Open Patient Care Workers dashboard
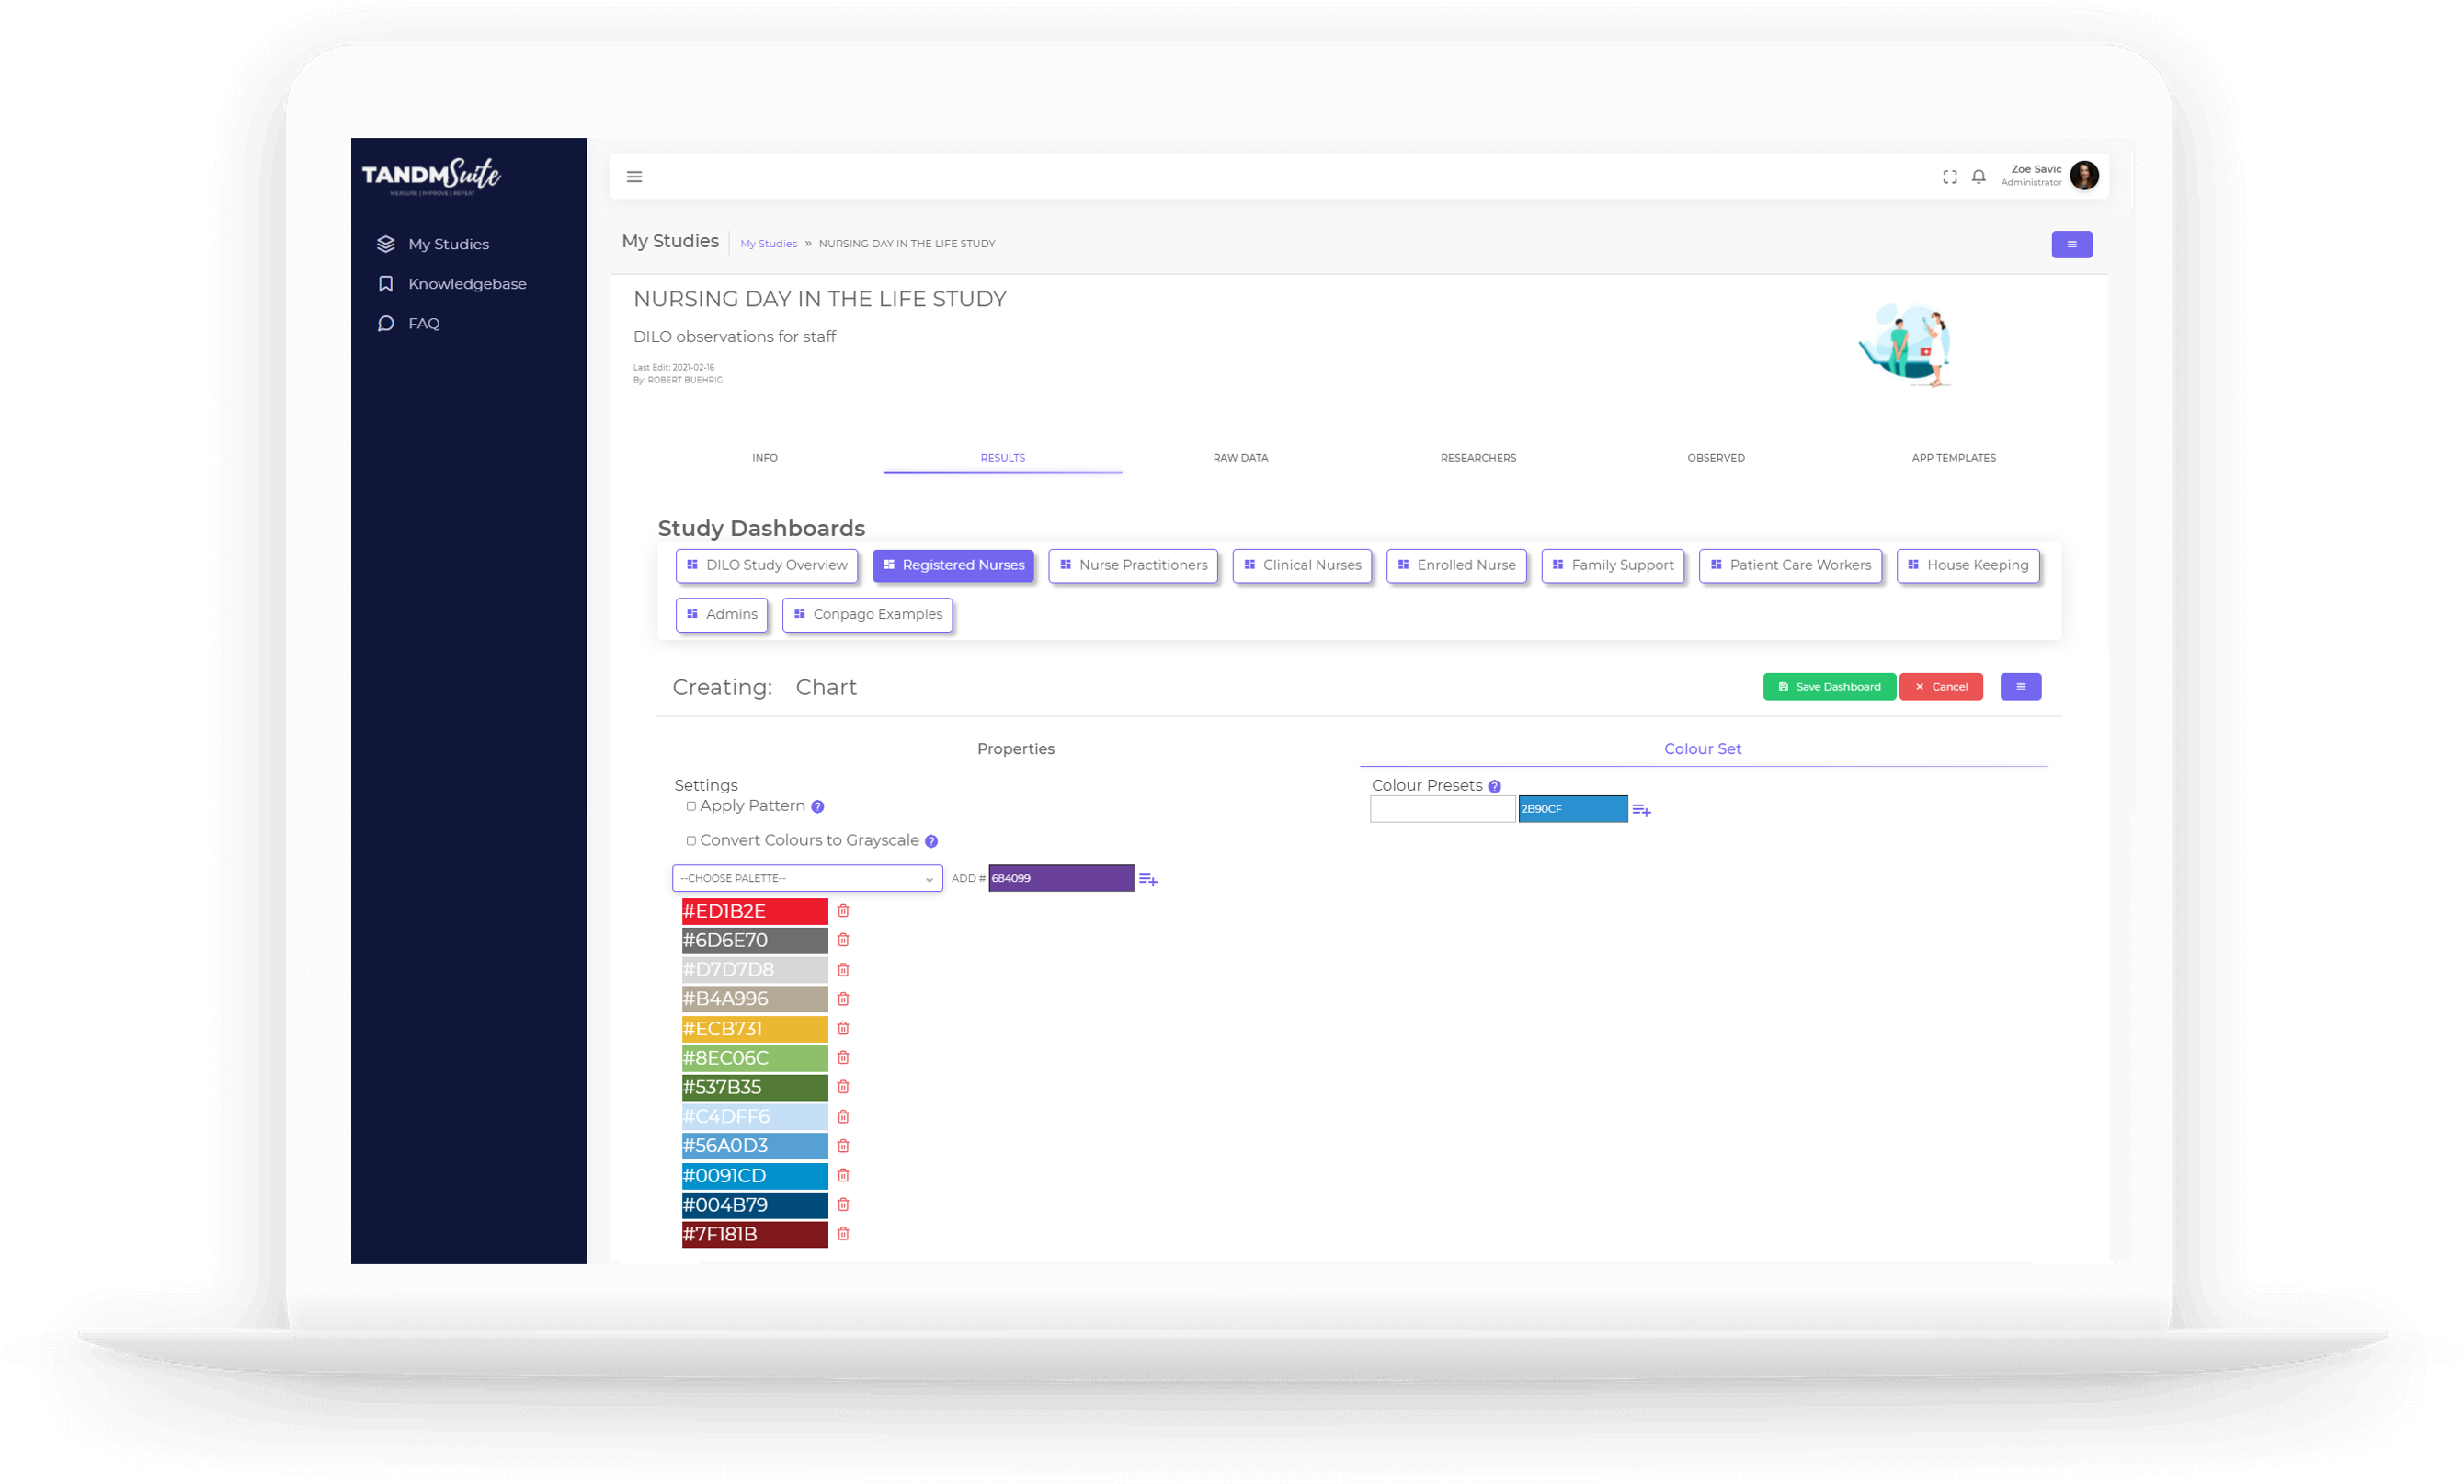Image resolution: width=2464 pixels, height=1484 pixels. pos(1790,566)
